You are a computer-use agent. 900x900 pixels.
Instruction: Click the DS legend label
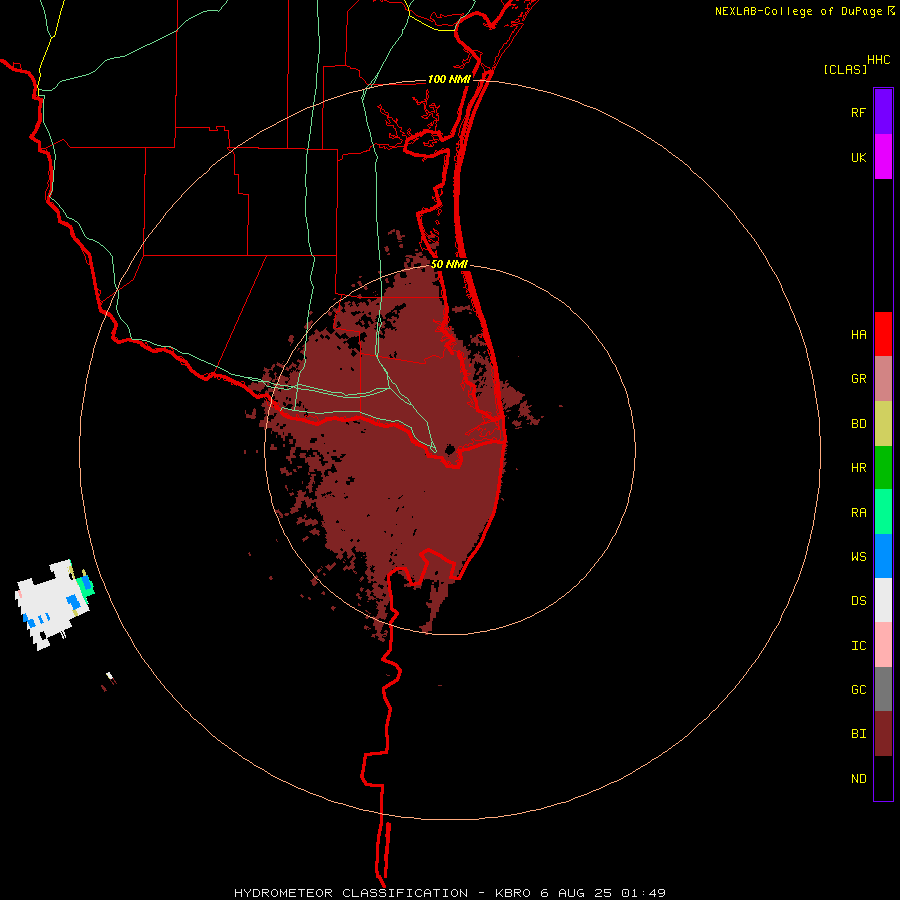858,600
